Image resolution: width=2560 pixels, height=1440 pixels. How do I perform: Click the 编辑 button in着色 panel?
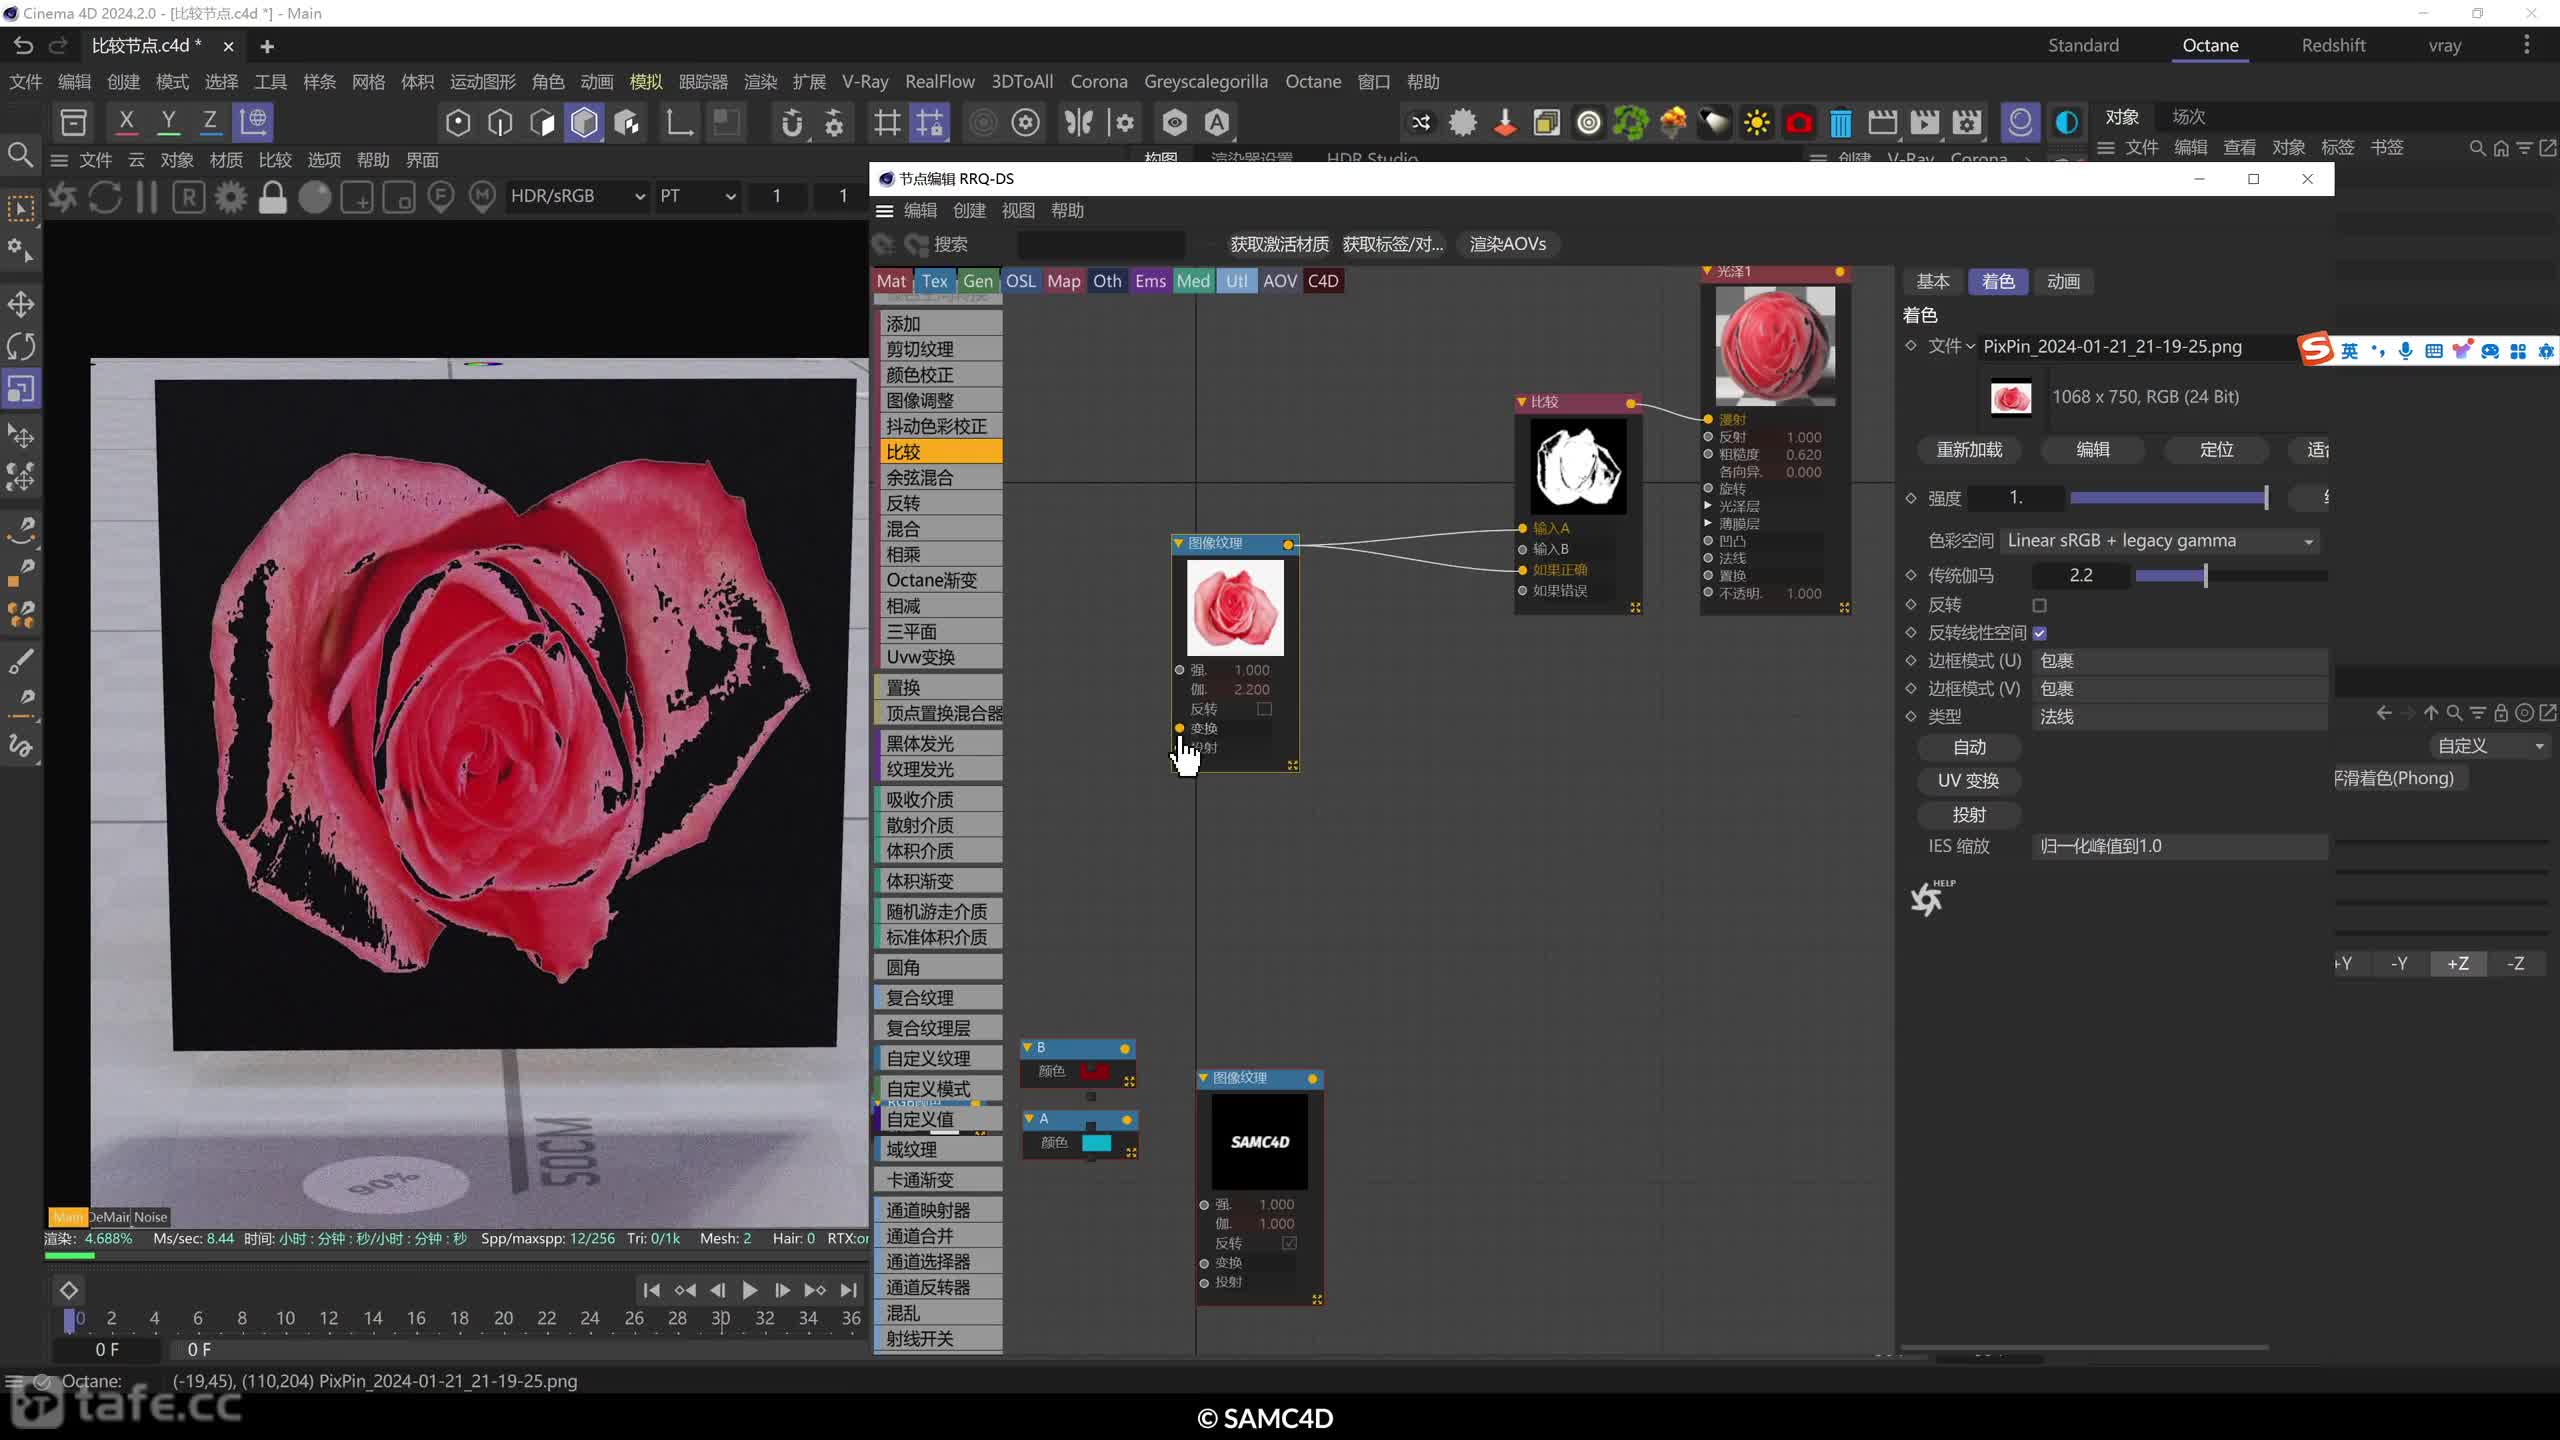[x=2092, y=448]
